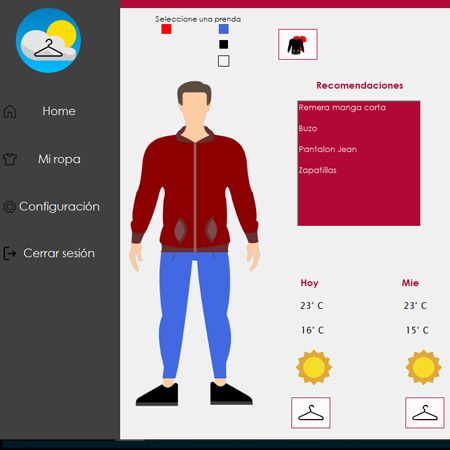Pick the red color swatch
Viewport: 450px width, 450px height.
pos(166,29)
